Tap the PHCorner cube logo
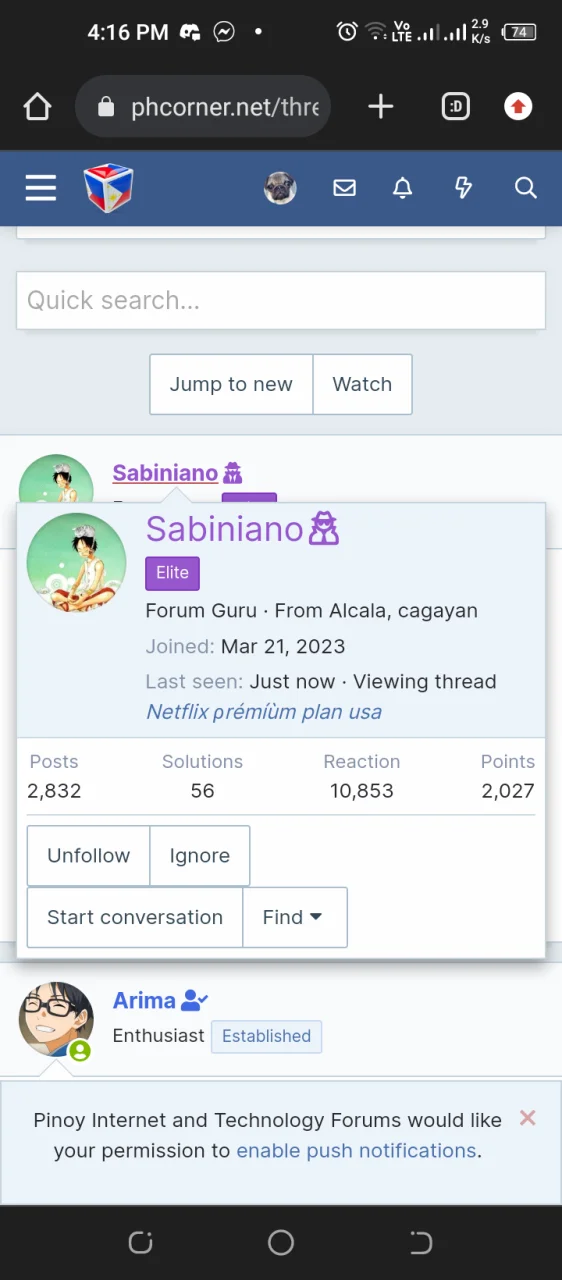The width and height of the screenshot is (562, 1280). tap(108, 188)
